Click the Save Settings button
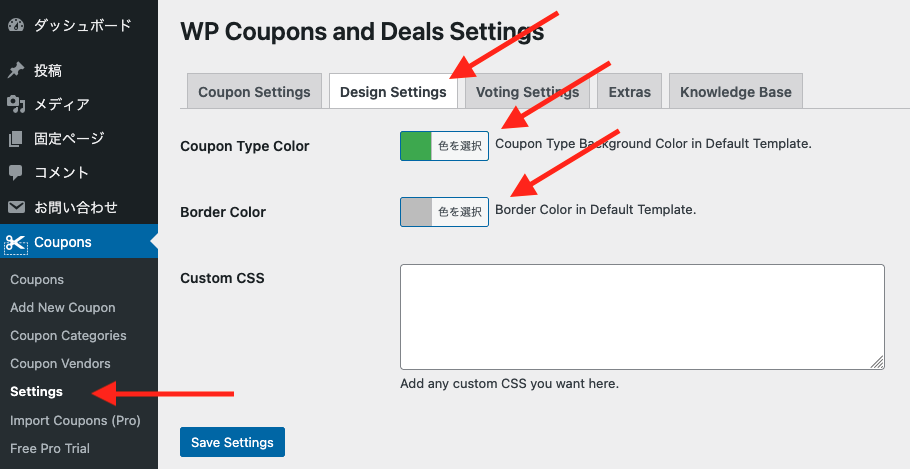 pyautogui.click(x=232, y=442)
